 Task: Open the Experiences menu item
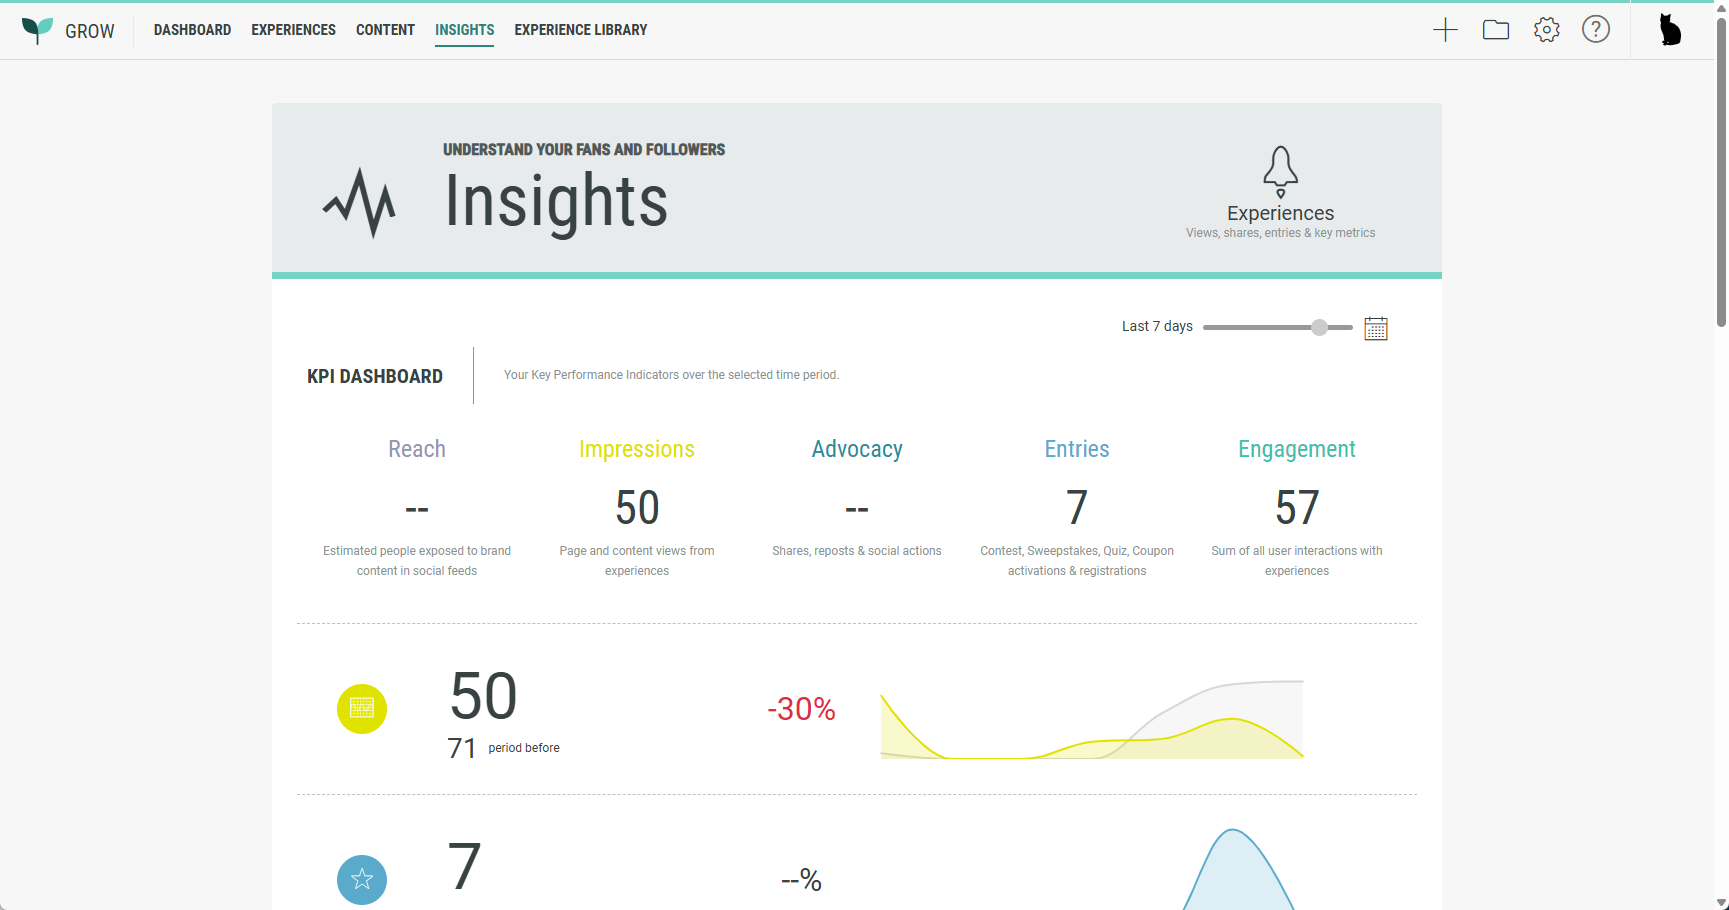coord(293,30)
